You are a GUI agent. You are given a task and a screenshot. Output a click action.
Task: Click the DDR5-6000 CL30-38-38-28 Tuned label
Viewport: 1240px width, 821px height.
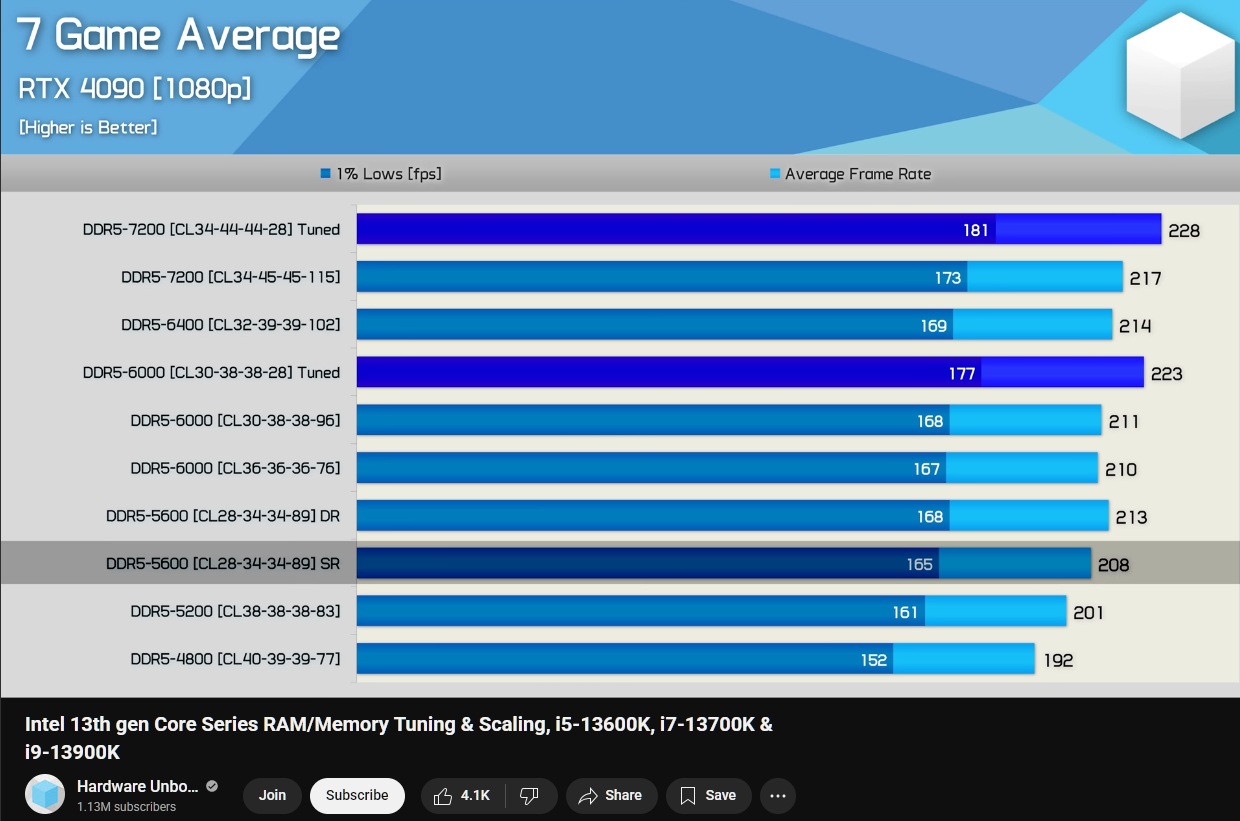211,372
